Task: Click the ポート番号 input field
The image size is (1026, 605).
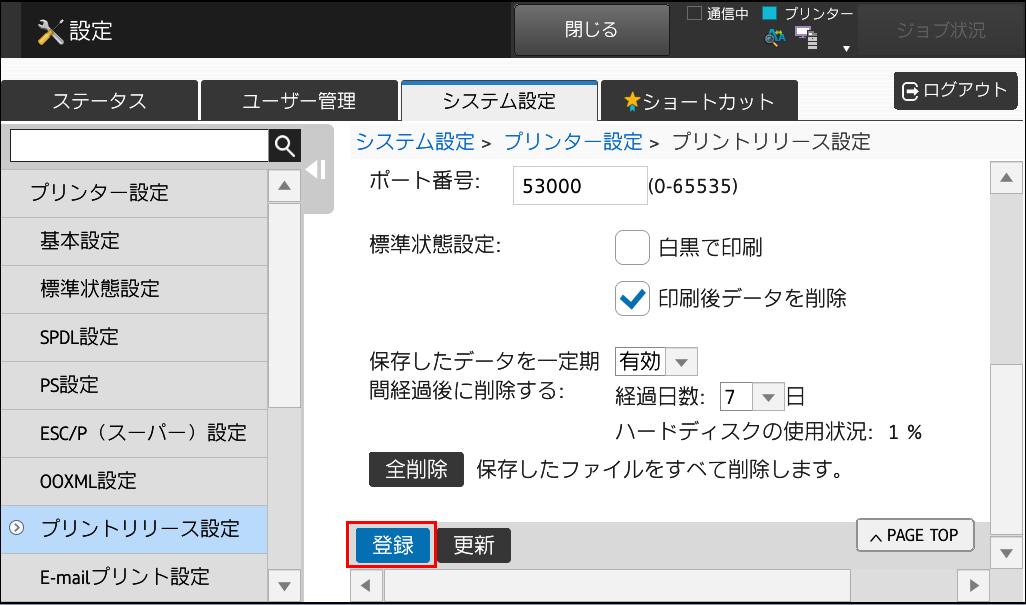Action: (580, 186)
